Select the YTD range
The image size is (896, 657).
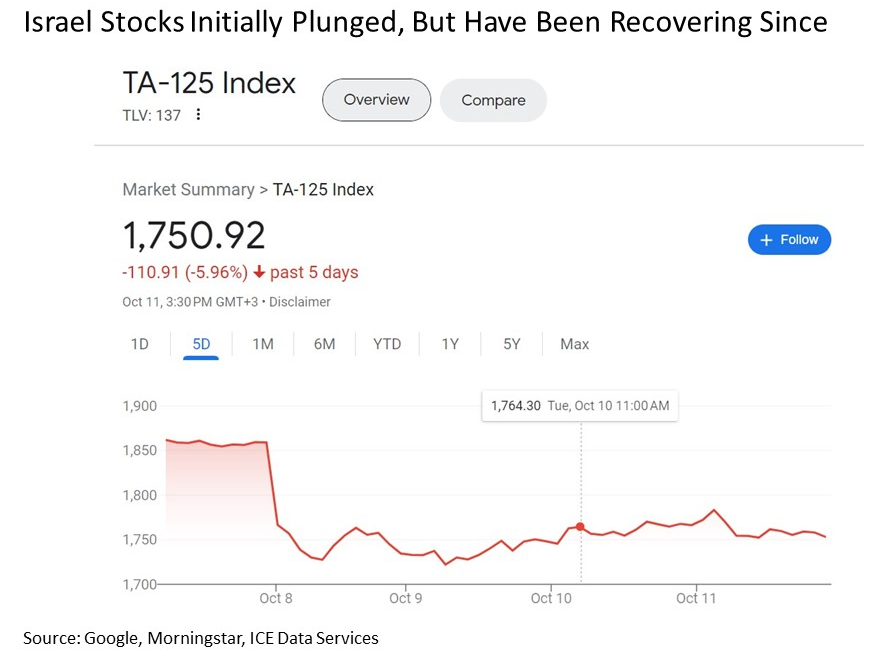pyautogui.click(x=387, y=344)
